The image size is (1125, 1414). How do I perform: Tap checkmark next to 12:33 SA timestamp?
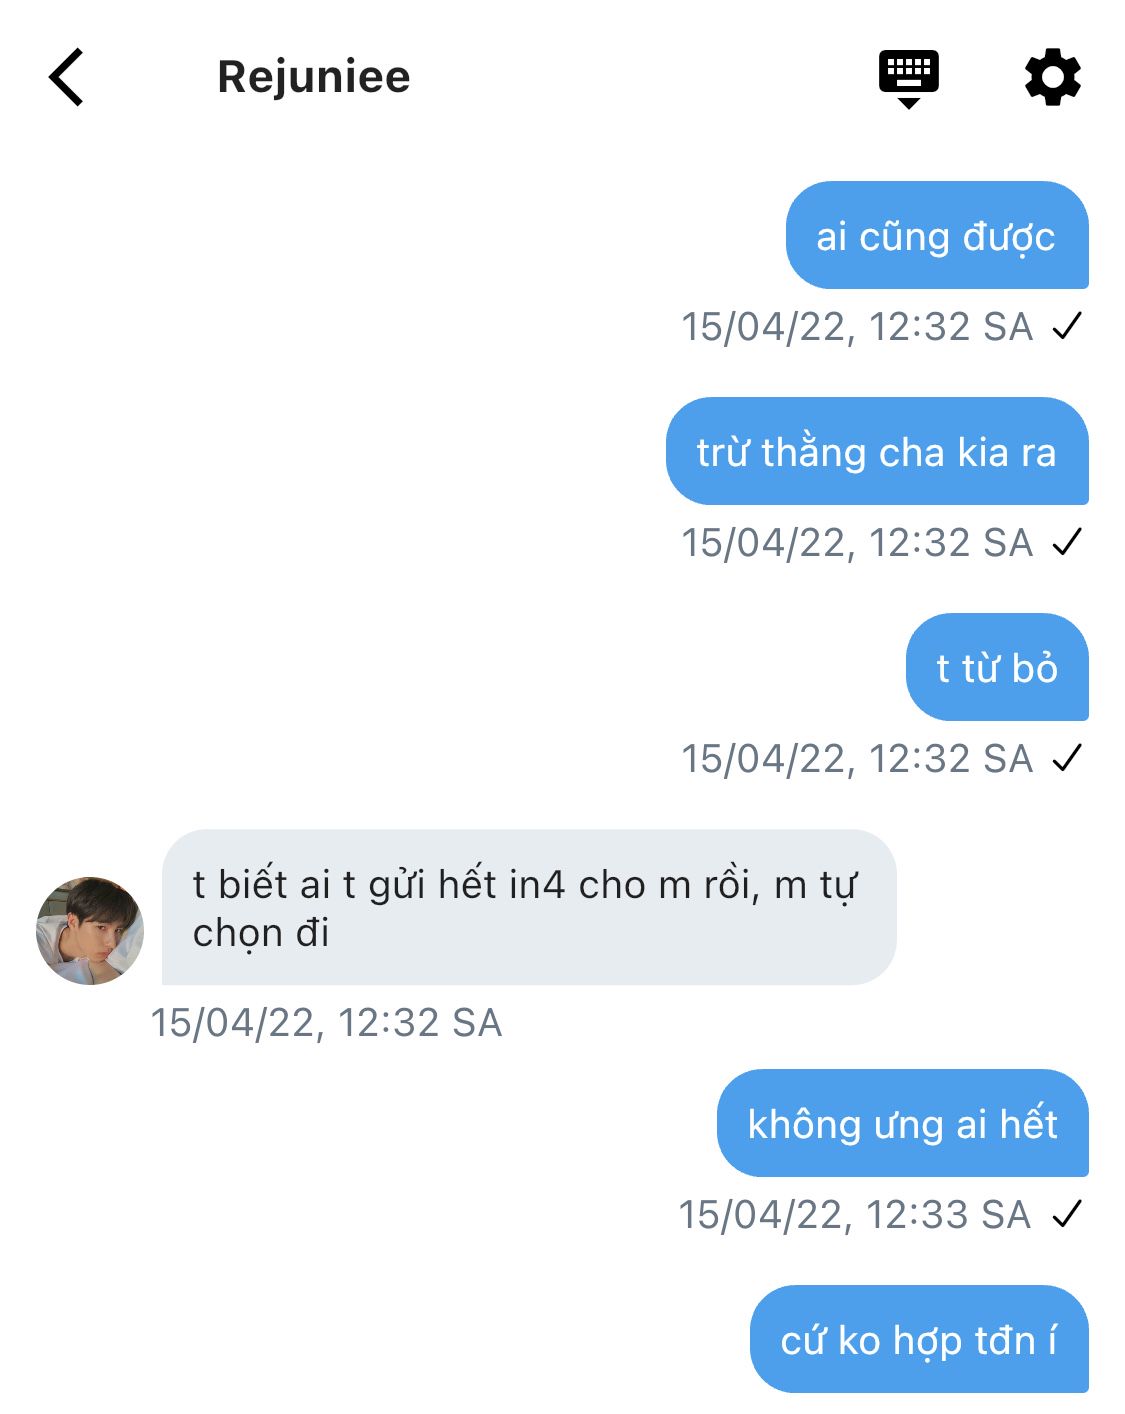[1067, 1214]
